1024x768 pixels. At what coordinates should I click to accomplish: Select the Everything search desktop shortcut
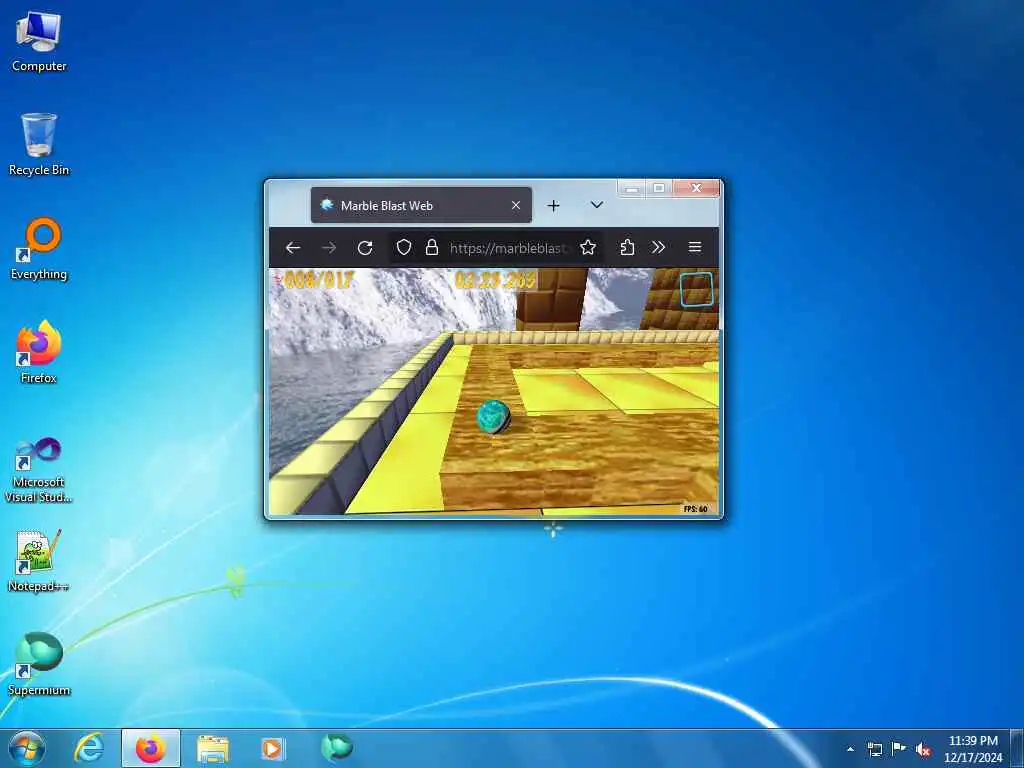[x=39, y=249]
